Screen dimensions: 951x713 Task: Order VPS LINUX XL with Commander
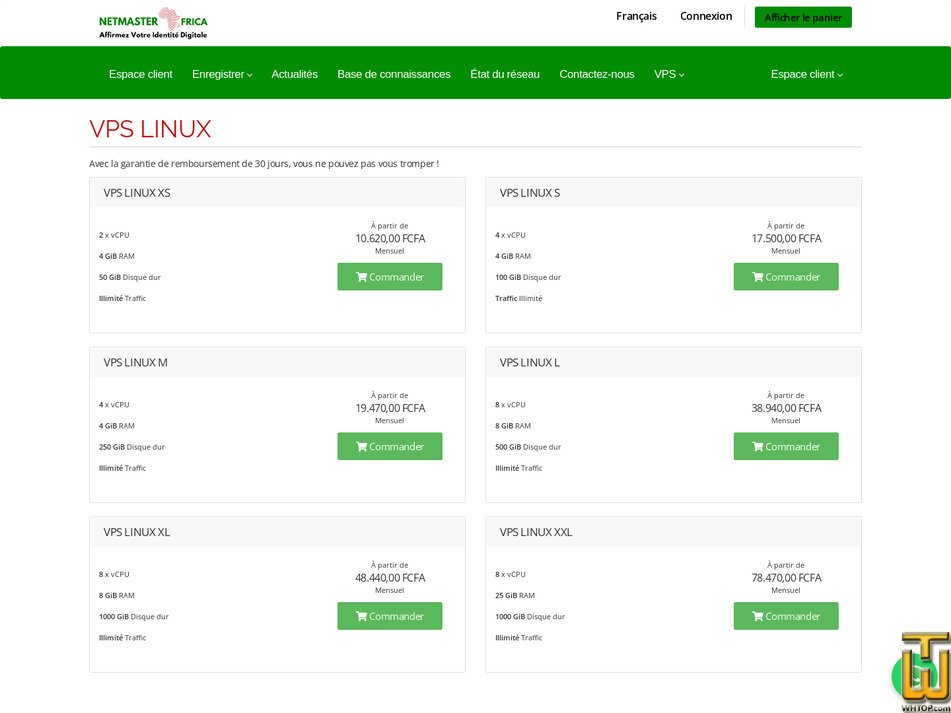tap(390, 617)
